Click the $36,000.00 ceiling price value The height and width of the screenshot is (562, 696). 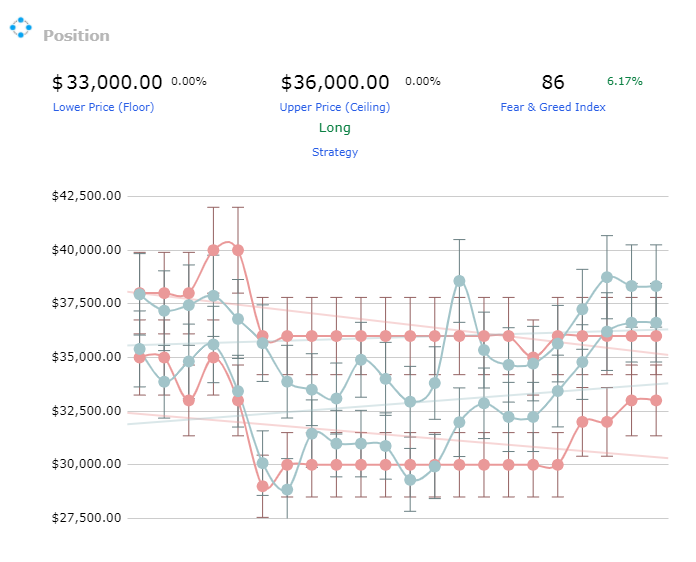335,83
